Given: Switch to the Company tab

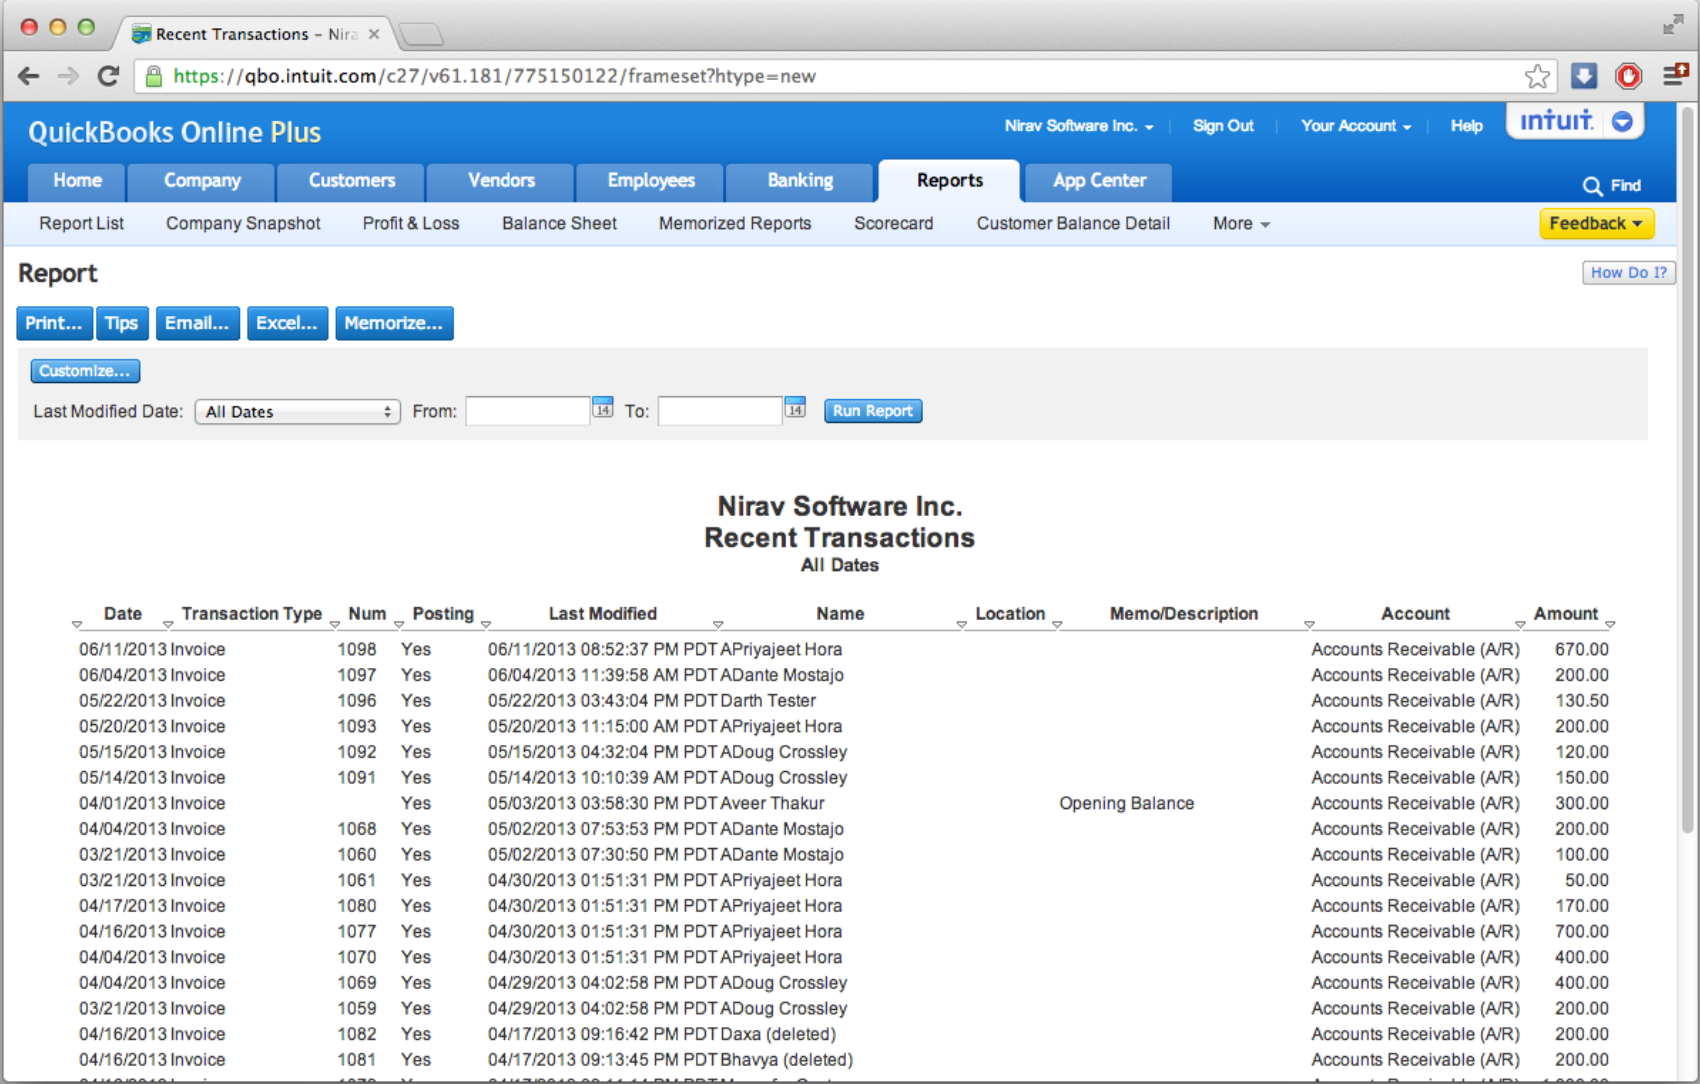Looking at the screenshot, I should 202,181.
